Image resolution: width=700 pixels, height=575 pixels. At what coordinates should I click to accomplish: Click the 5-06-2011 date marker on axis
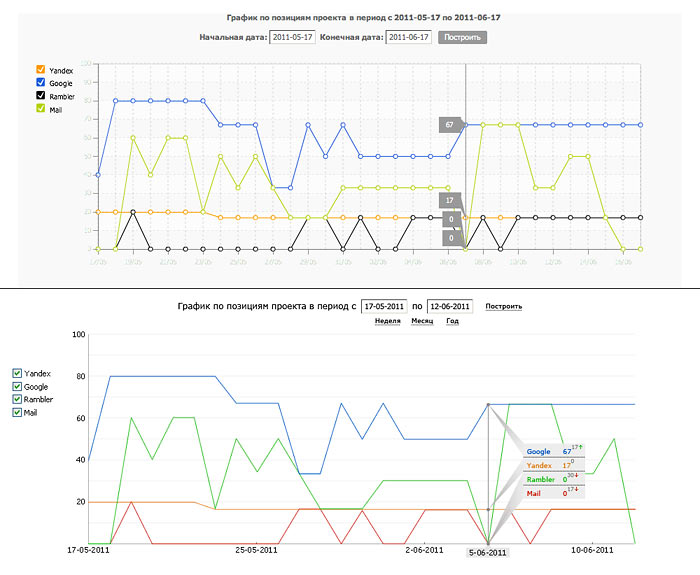(489, 552)
